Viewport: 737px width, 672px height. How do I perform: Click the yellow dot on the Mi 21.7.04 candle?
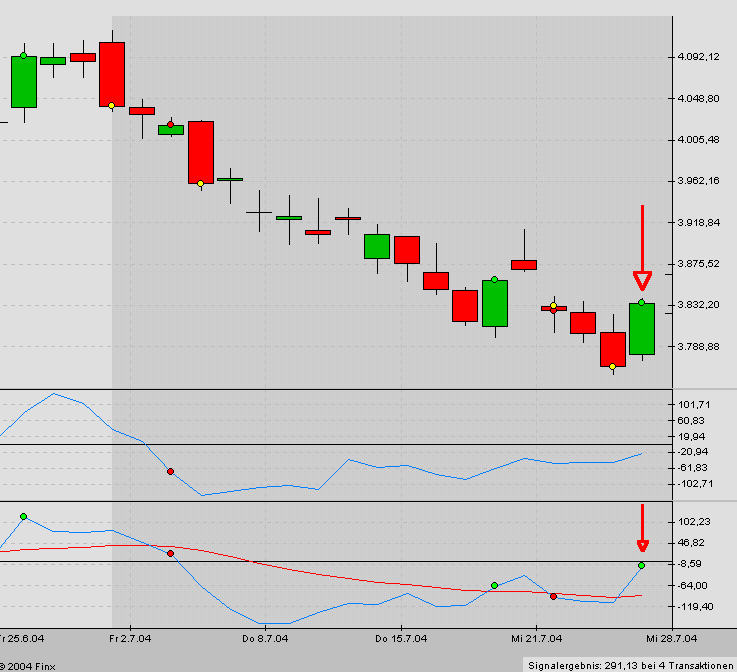553,306
